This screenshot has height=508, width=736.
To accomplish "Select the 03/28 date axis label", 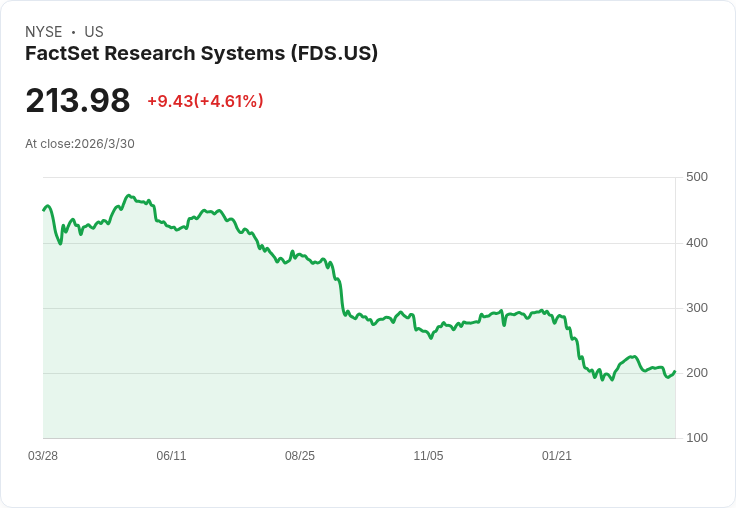I will tap(43, 456).
